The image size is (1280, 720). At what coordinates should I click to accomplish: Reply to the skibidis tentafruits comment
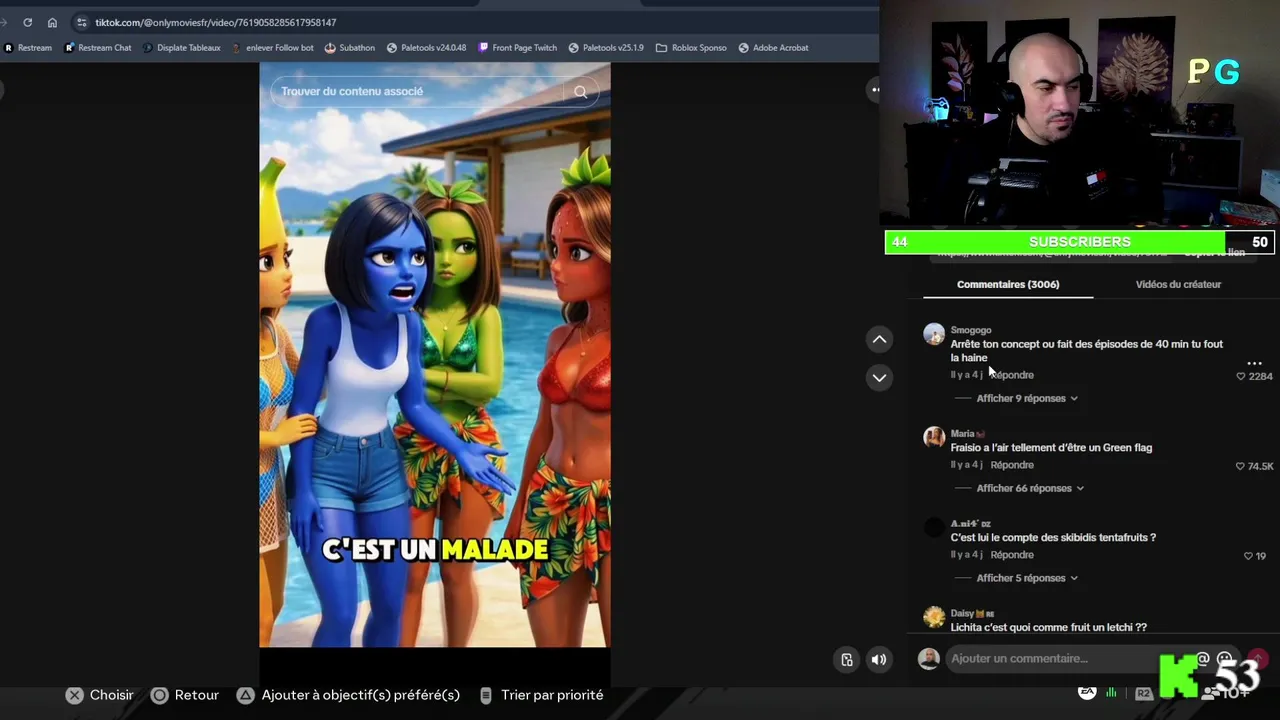[x=1012, y=555]
